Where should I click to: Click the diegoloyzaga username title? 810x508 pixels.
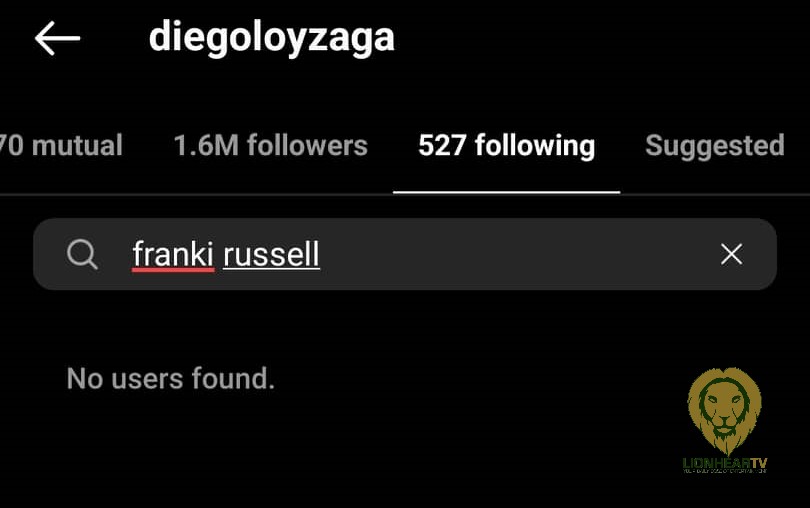pos(272,37)
